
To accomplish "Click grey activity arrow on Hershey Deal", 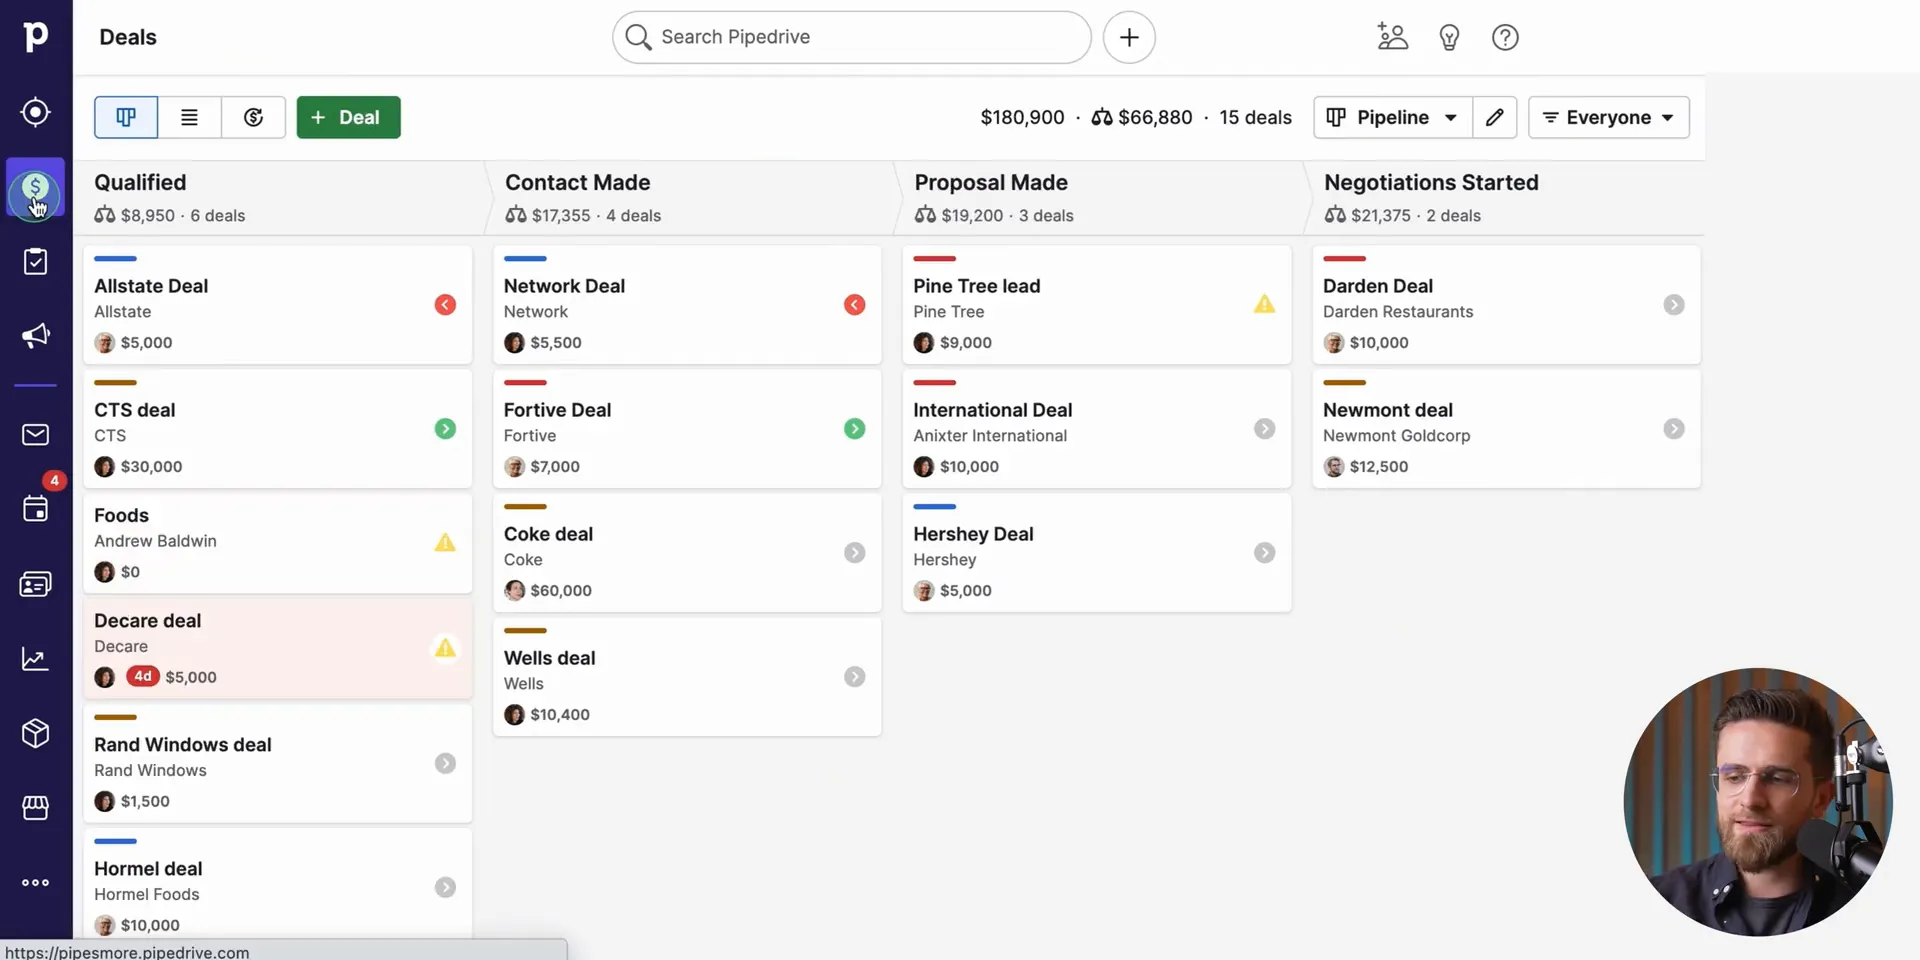I will 1265,553.
